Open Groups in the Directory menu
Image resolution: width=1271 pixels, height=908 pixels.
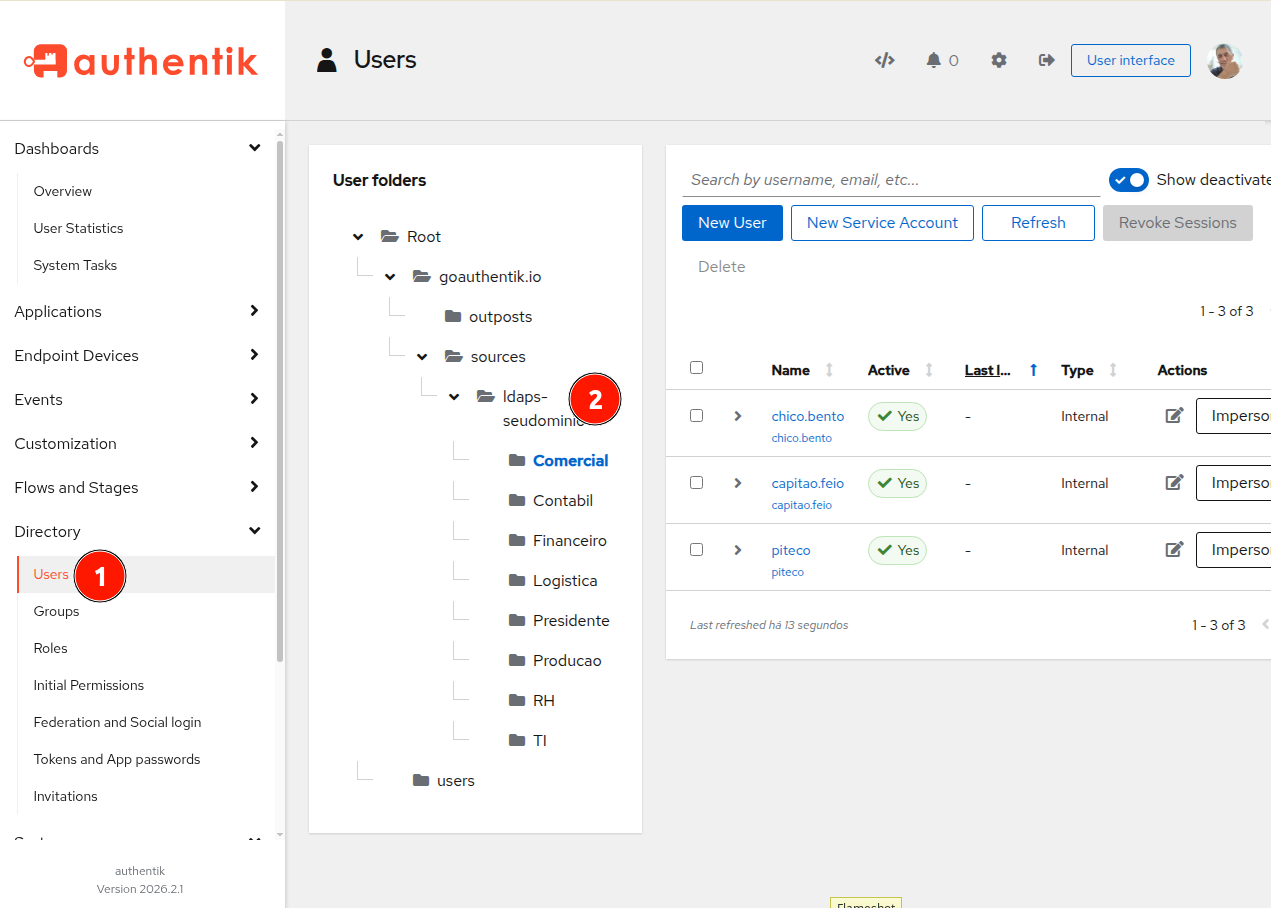click(56, 611)
